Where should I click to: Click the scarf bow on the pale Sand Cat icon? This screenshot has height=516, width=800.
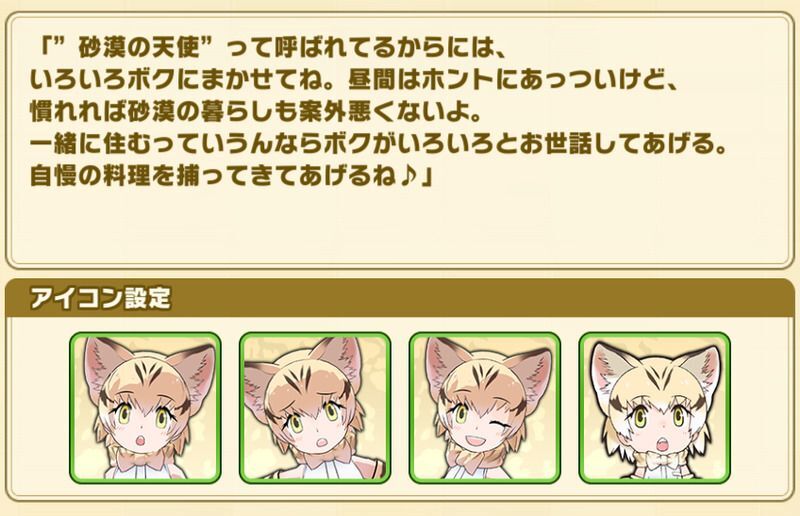(658, 462)
